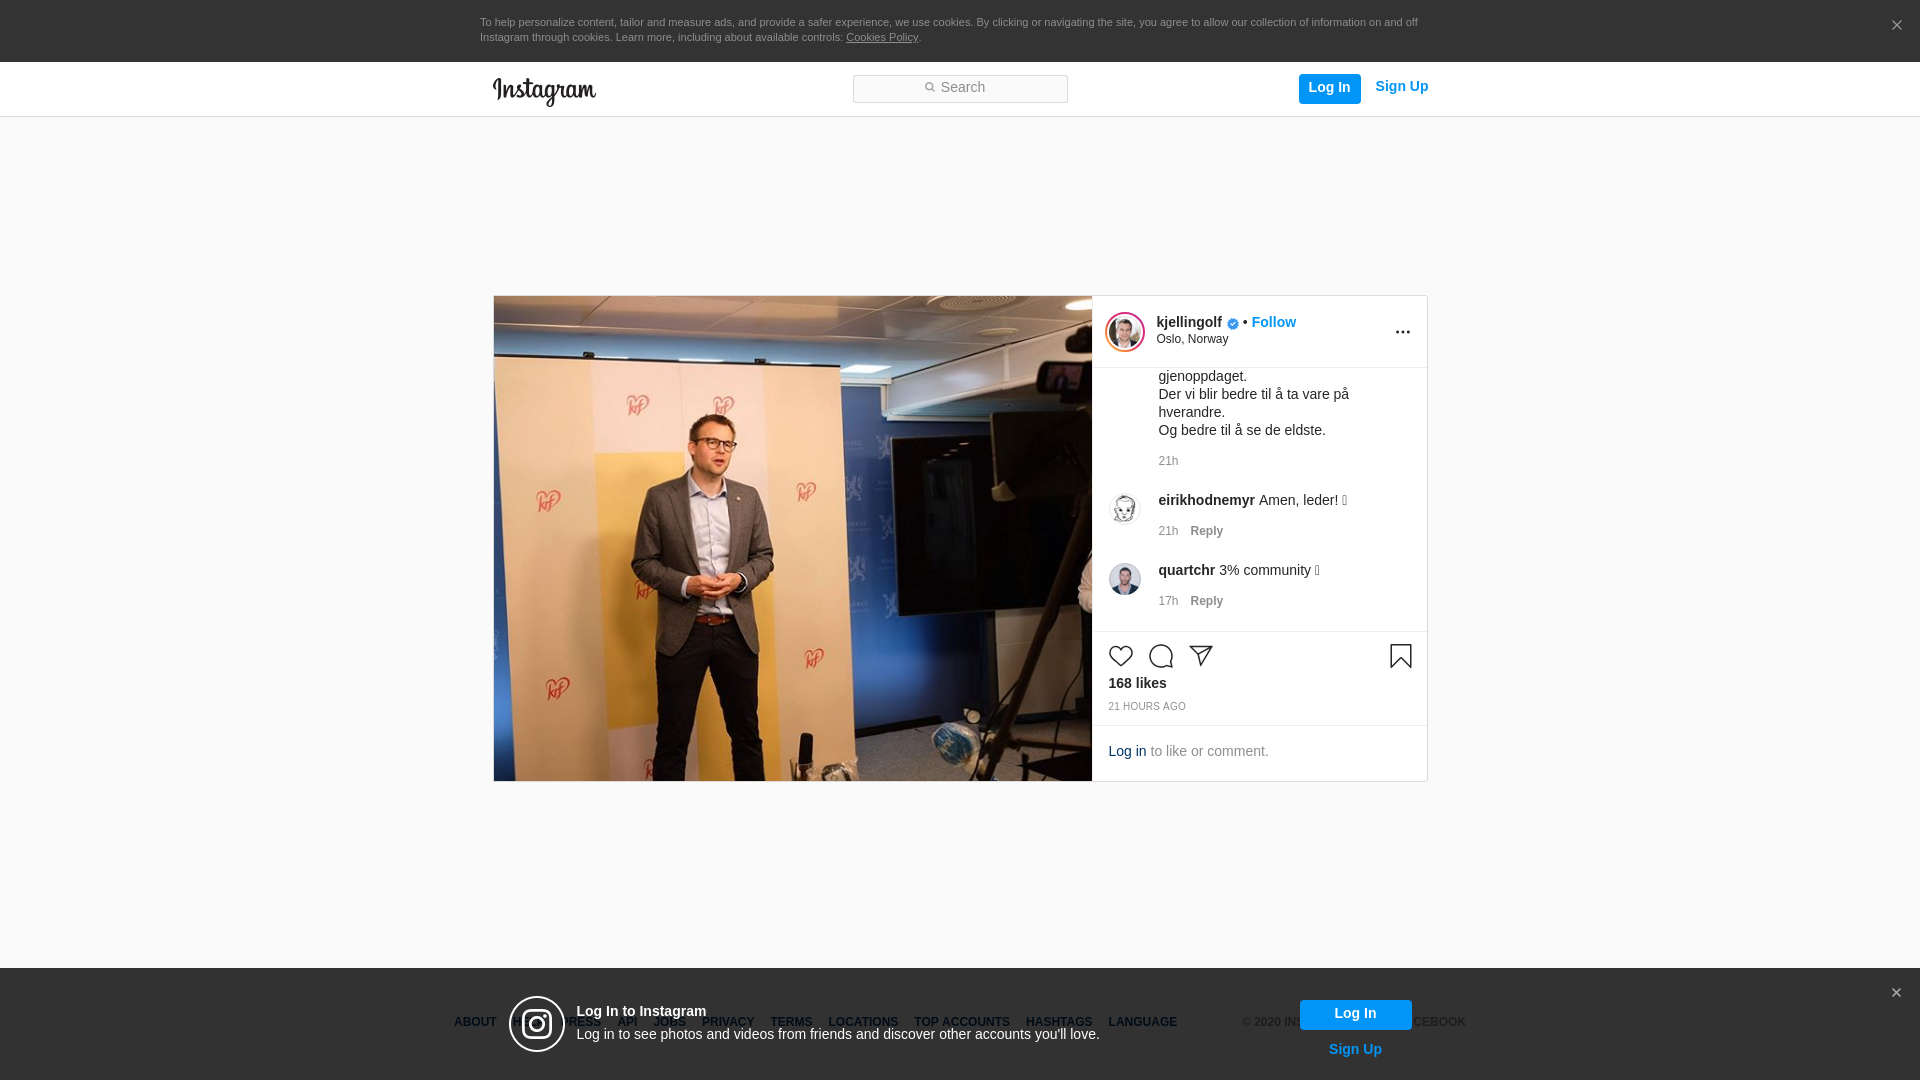The width and height of the screenshot is (1920, 1080).
Task: Click eirikhodnemyr username
Action: (x=1206, y=500)
